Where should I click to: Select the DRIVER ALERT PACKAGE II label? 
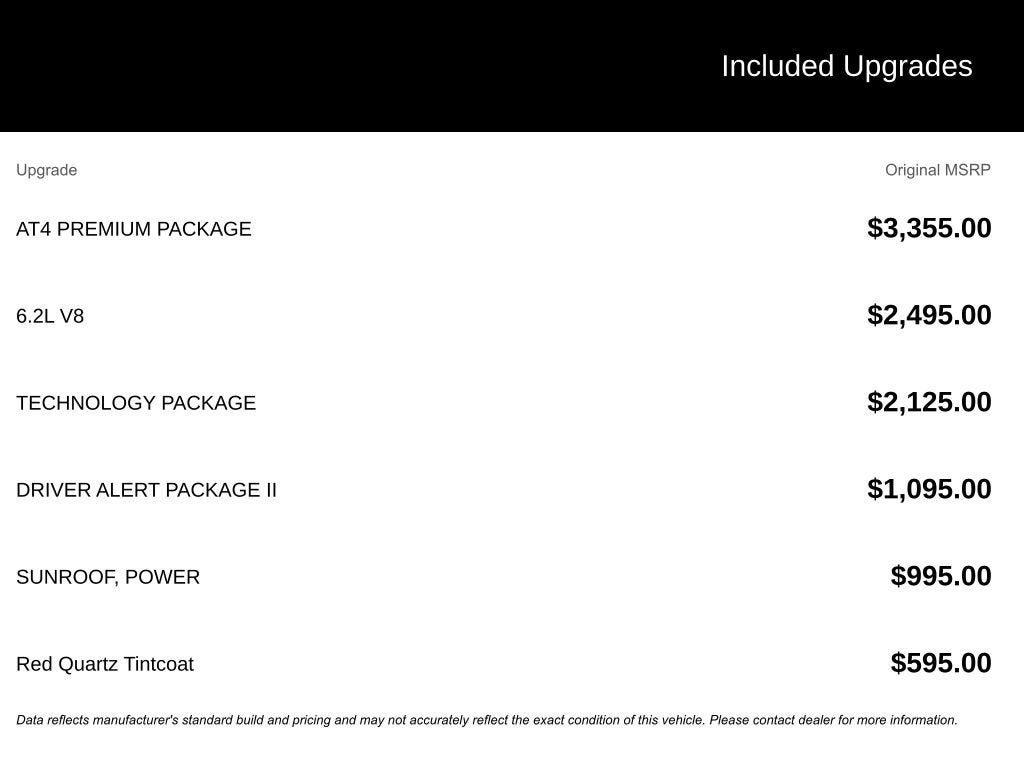click(x=146, y=490)
